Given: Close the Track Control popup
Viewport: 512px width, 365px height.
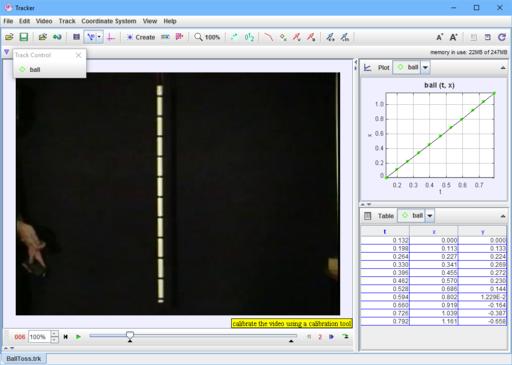Looking at the screenshot, I should [x=78, y=55].
